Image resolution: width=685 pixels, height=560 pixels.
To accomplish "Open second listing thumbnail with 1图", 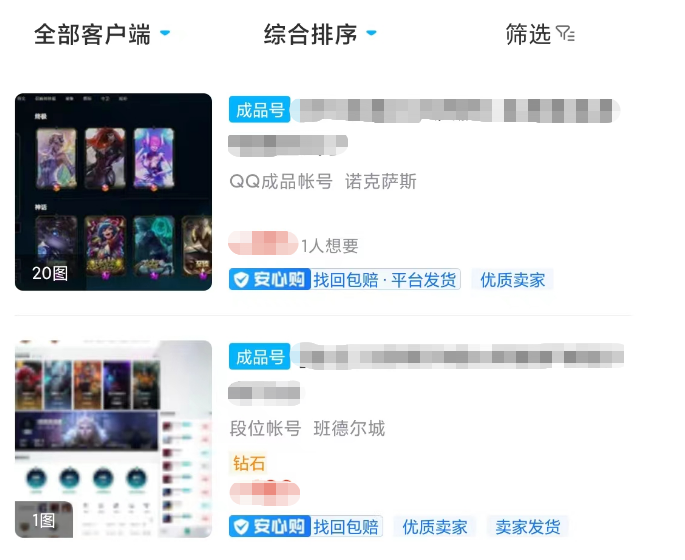I will (x=114, y=439).
